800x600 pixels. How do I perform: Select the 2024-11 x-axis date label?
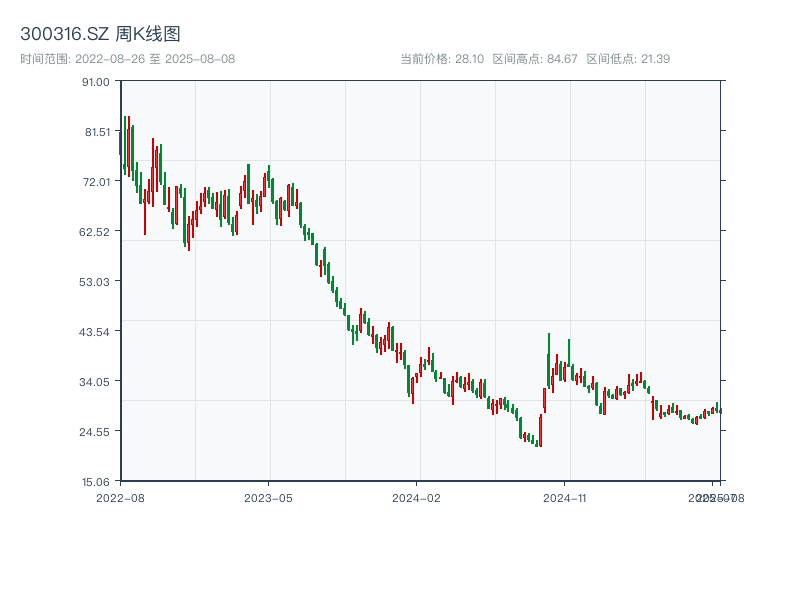pyautogui.click(x=565, y=497)
